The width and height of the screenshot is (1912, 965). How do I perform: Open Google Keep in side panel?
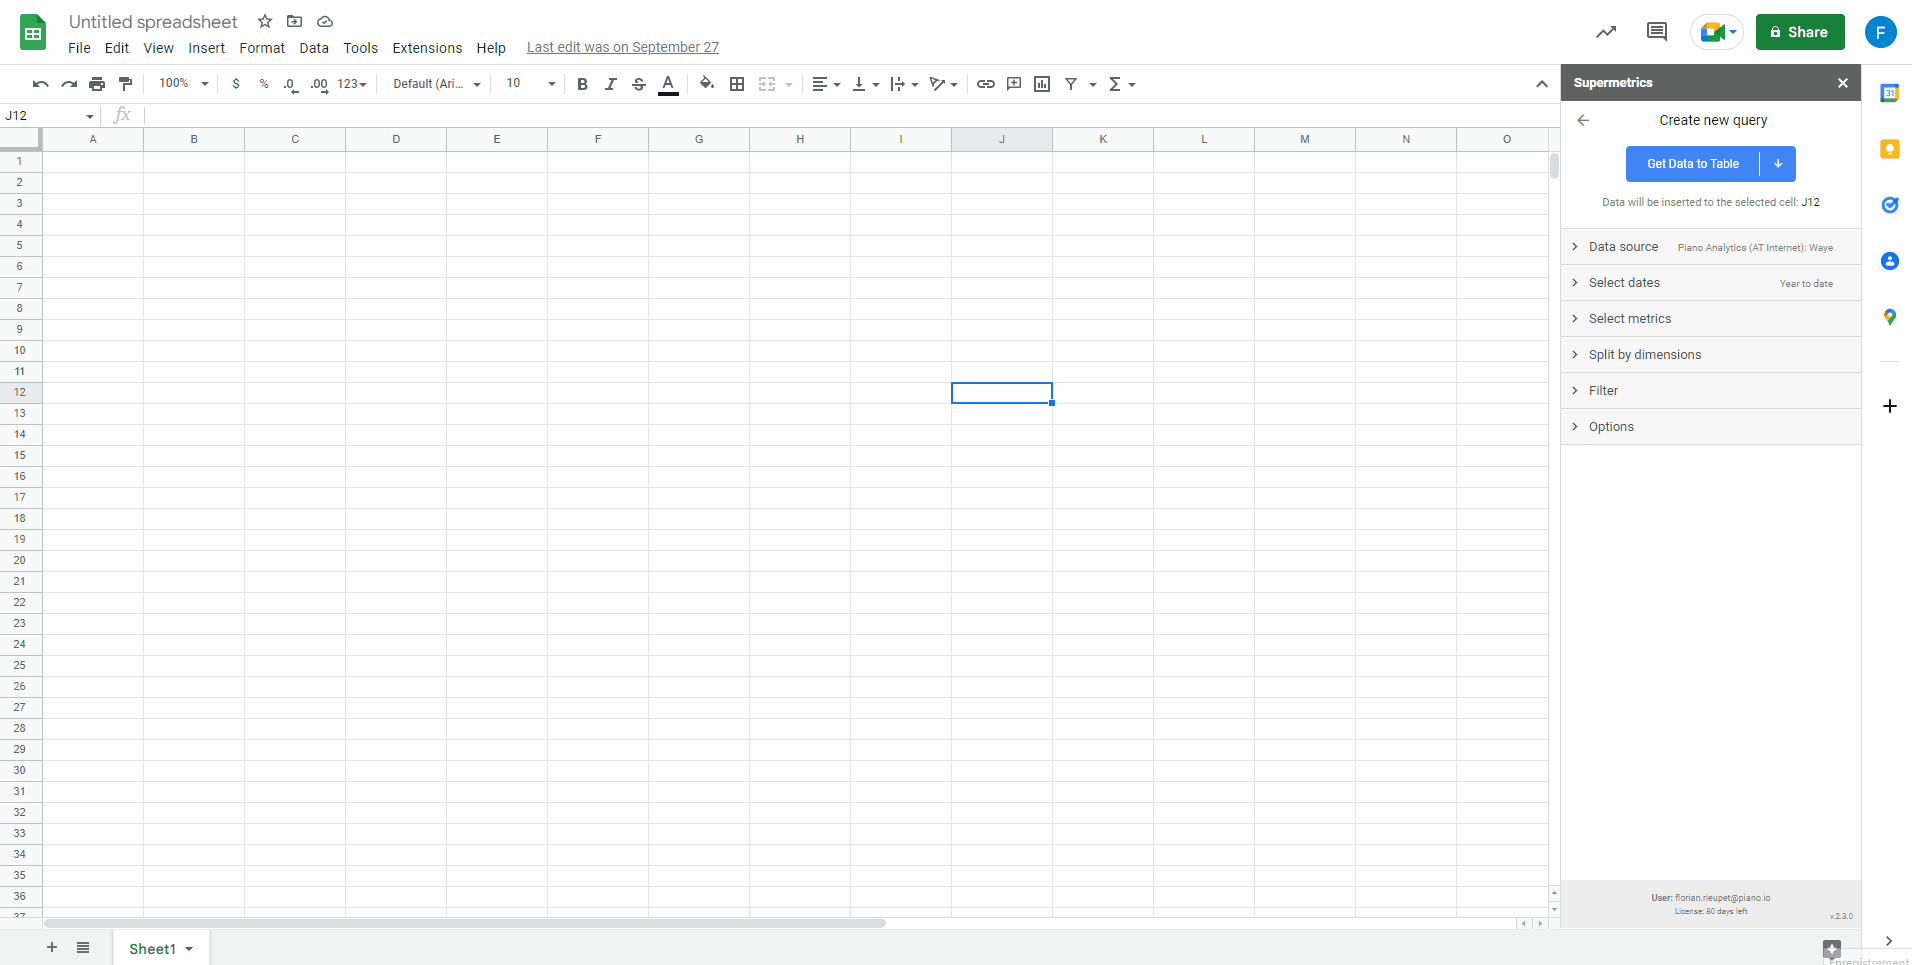click(1889, 149)
